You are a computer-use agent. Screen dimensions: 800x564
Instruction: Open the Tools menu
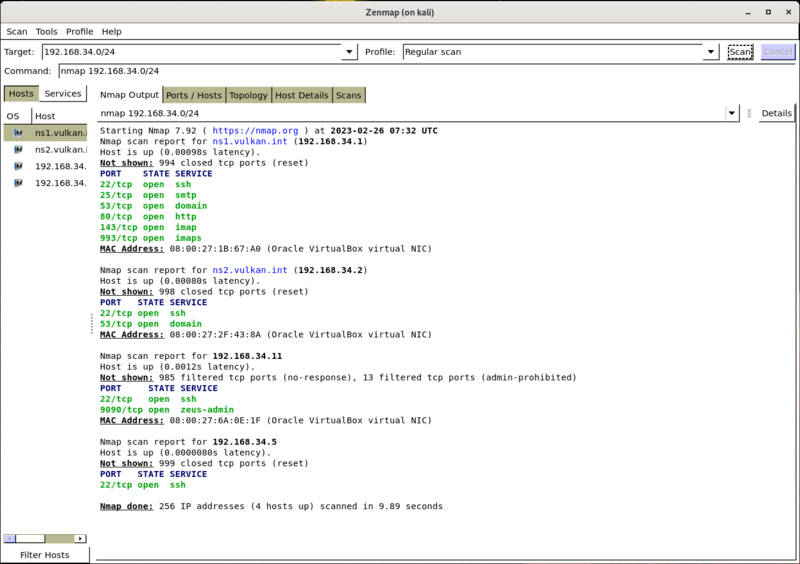click(x=47, y=32)
